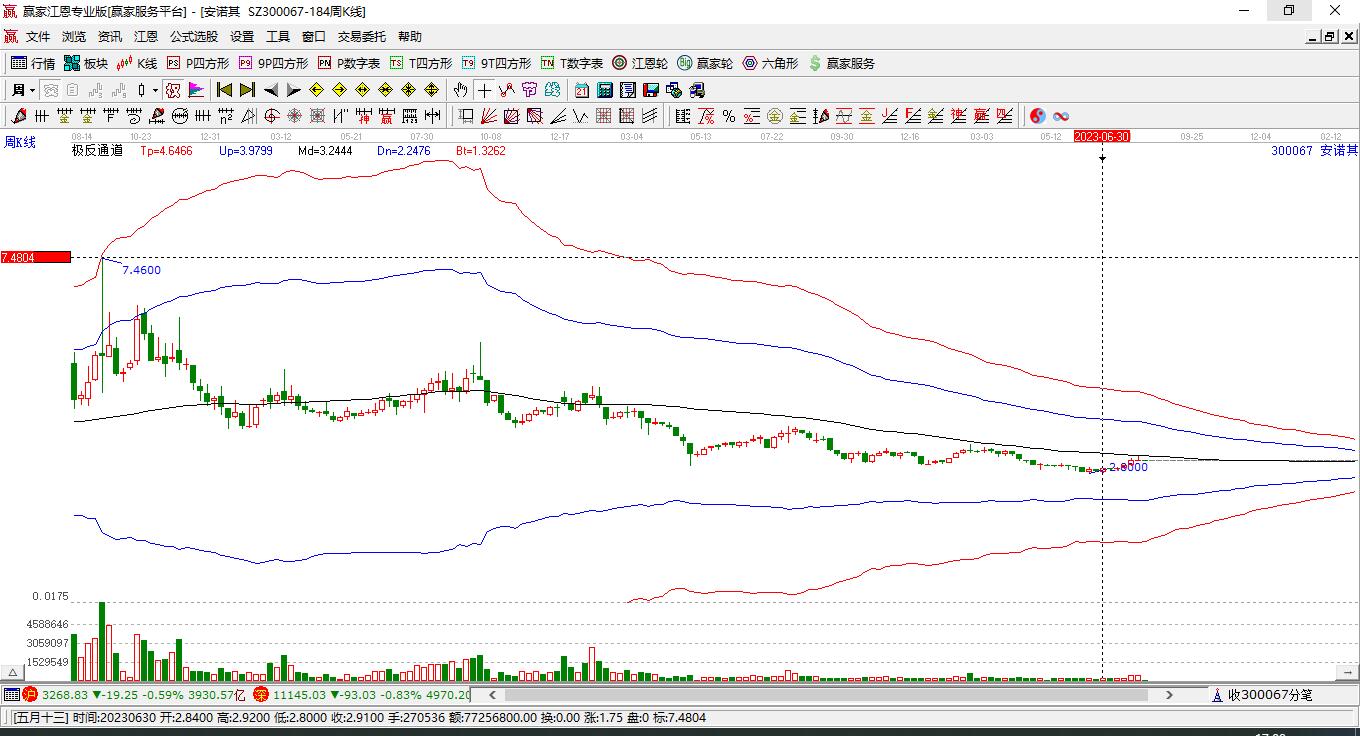Screen dimensions: 1360x736
Task: Open the T数字表 tool
Action: pyautogui.click(x=572, y=63)
